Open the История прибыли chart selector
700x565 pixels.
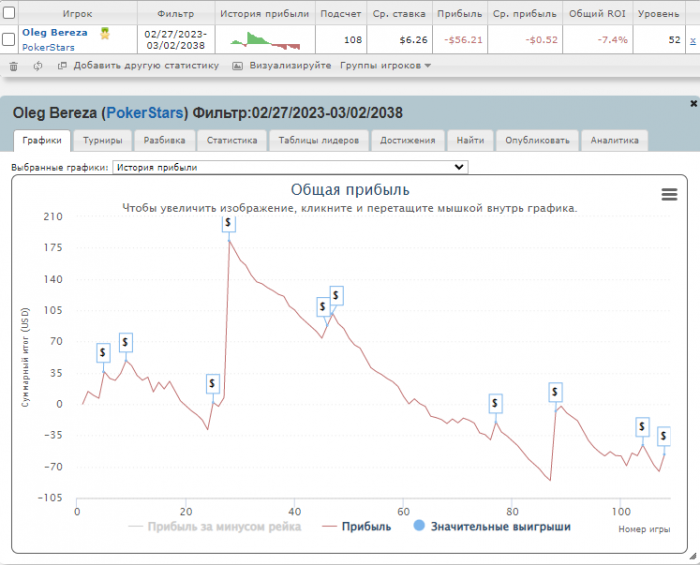point(290,167)
